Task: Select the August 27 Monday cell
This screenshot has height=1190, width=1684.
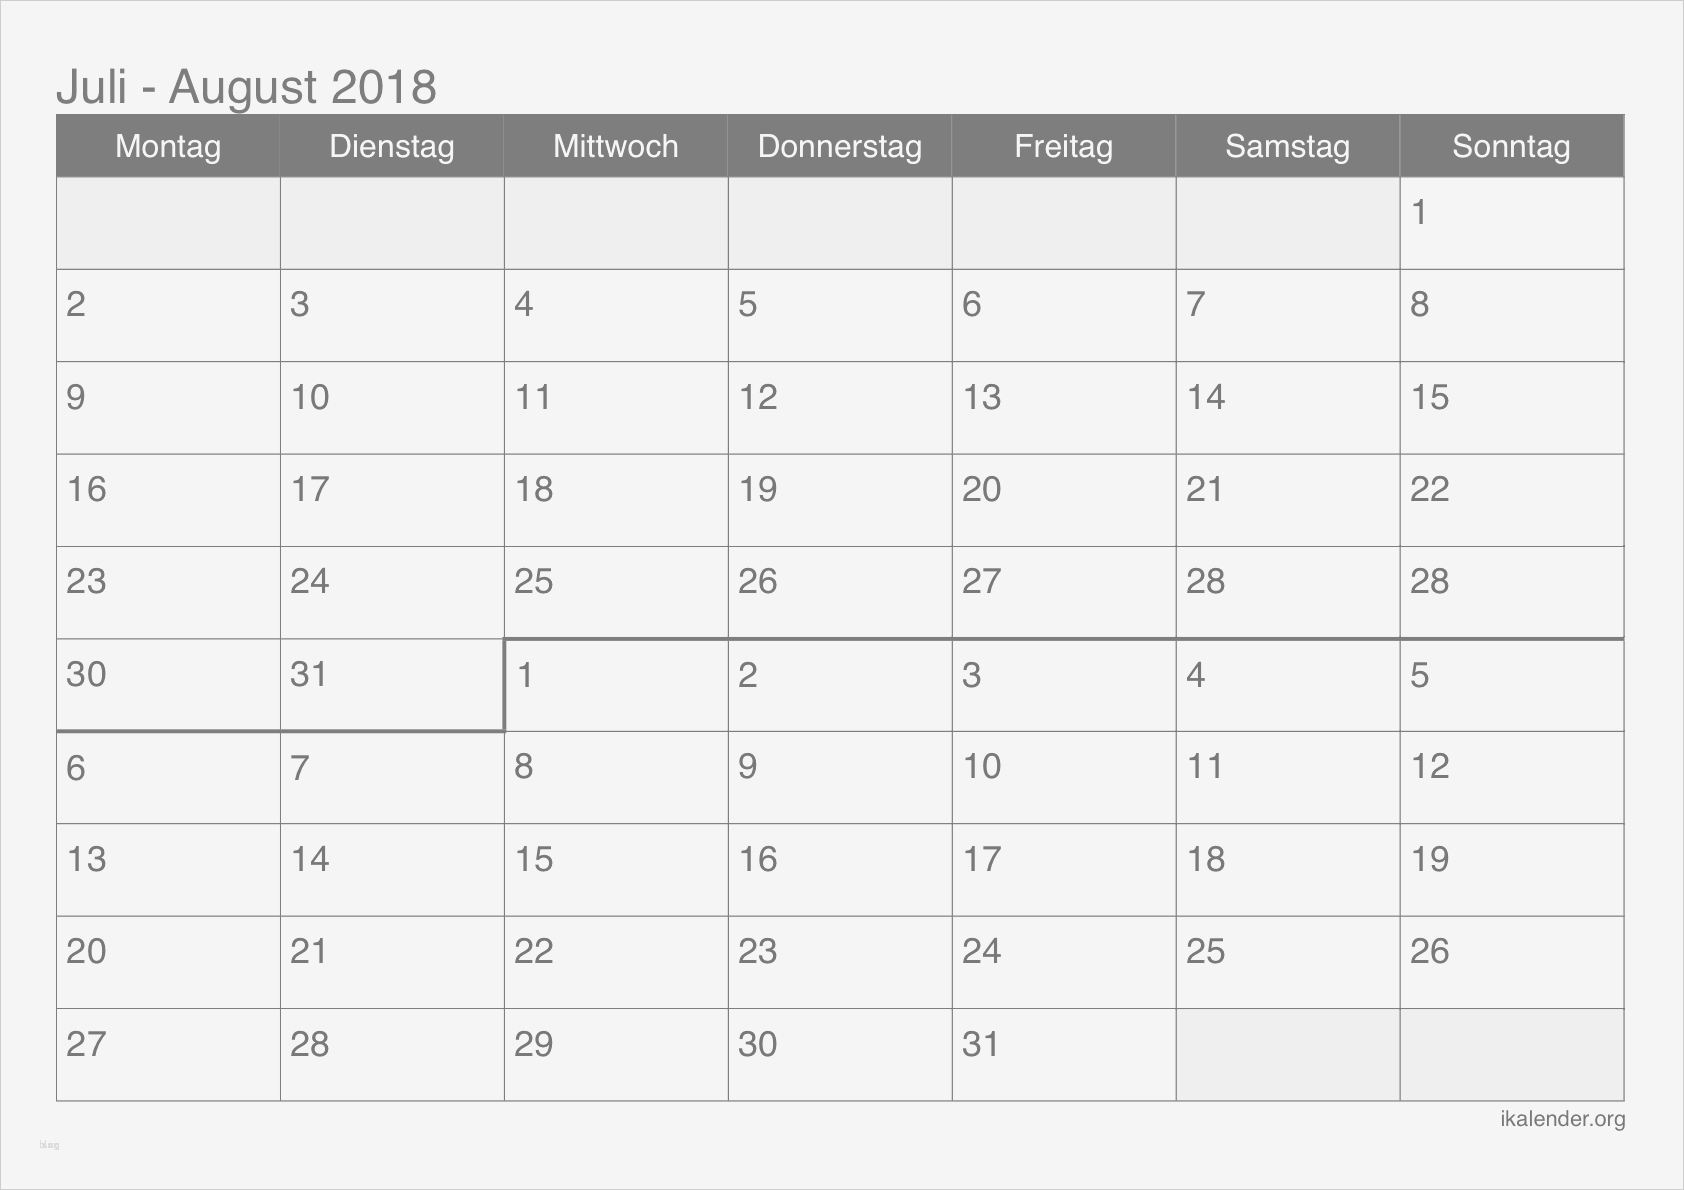Action: (x=168, y=1055)
